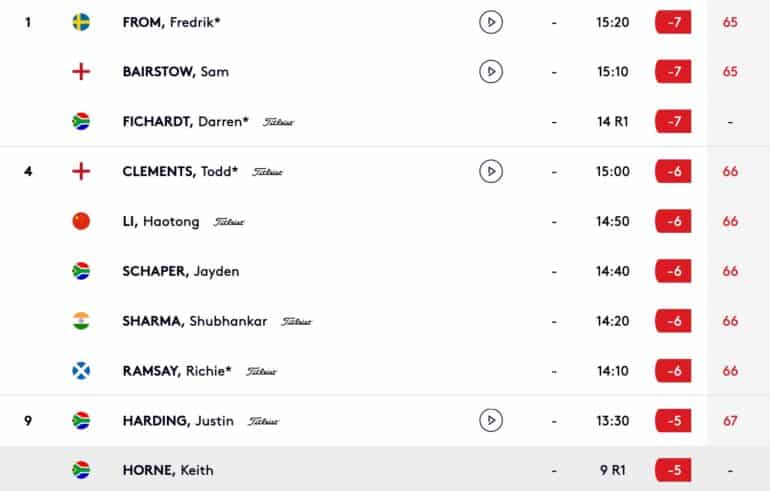Click Titleist logo next to Li Haotong
The image size is (770, 491).
click(229, 222)
